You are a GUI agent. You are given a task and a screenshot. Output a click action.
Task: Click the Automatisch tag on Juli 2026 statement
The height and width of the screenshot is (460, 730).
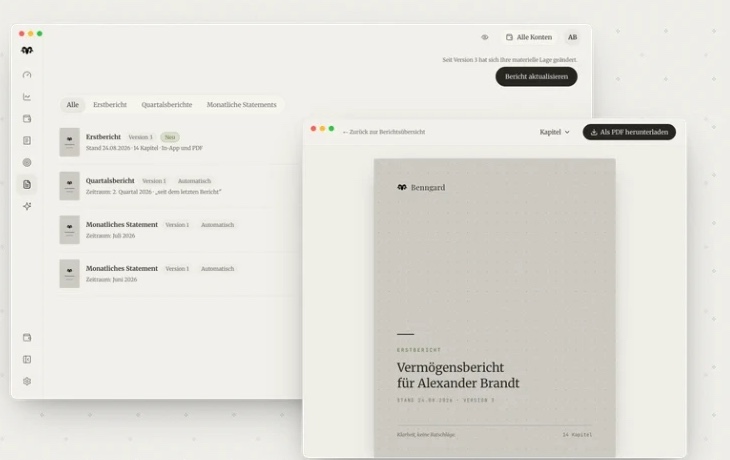[x=217, y=224]
